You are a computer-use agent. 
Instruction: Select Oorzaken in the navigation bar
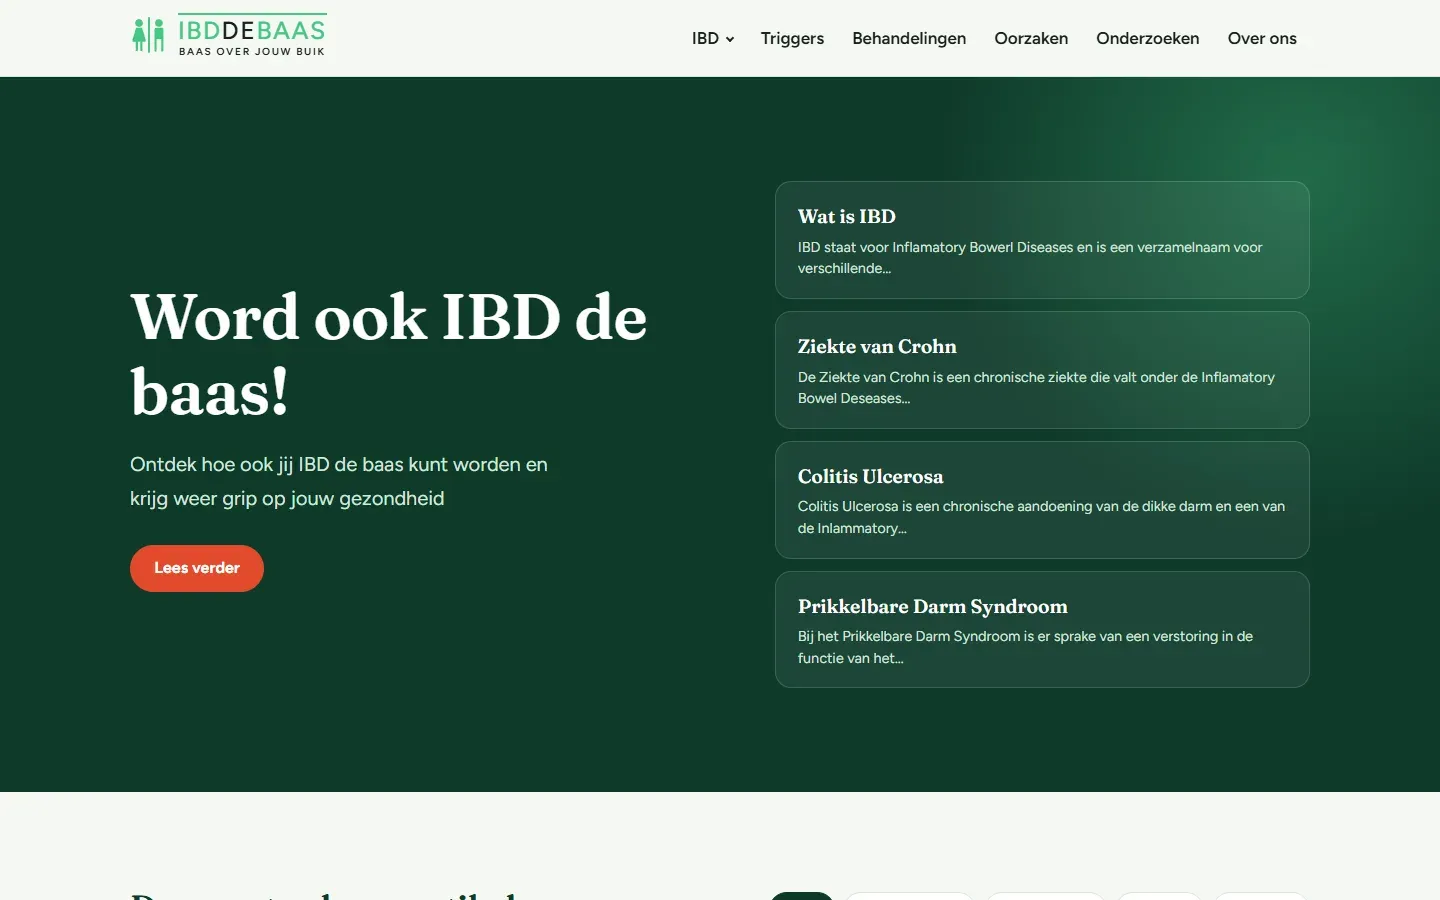1031,38
